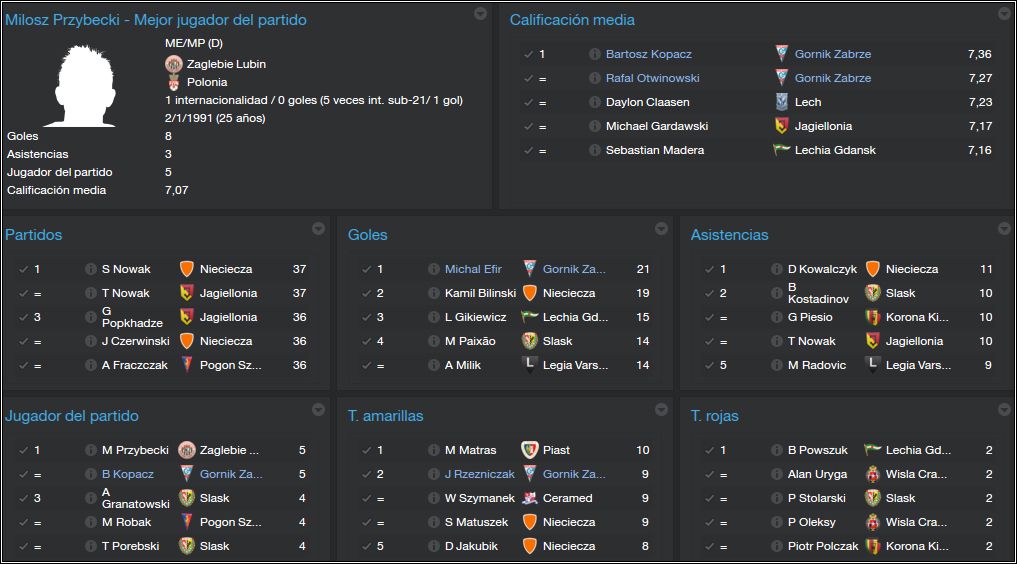Click the Milosz Przybecki silhouette photo
The height and width of the screenshot is (564, 1017).
83,86
